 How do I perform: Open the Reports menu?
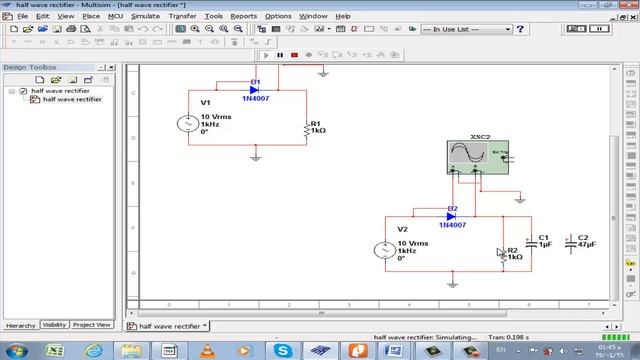(x=244, y=16)
